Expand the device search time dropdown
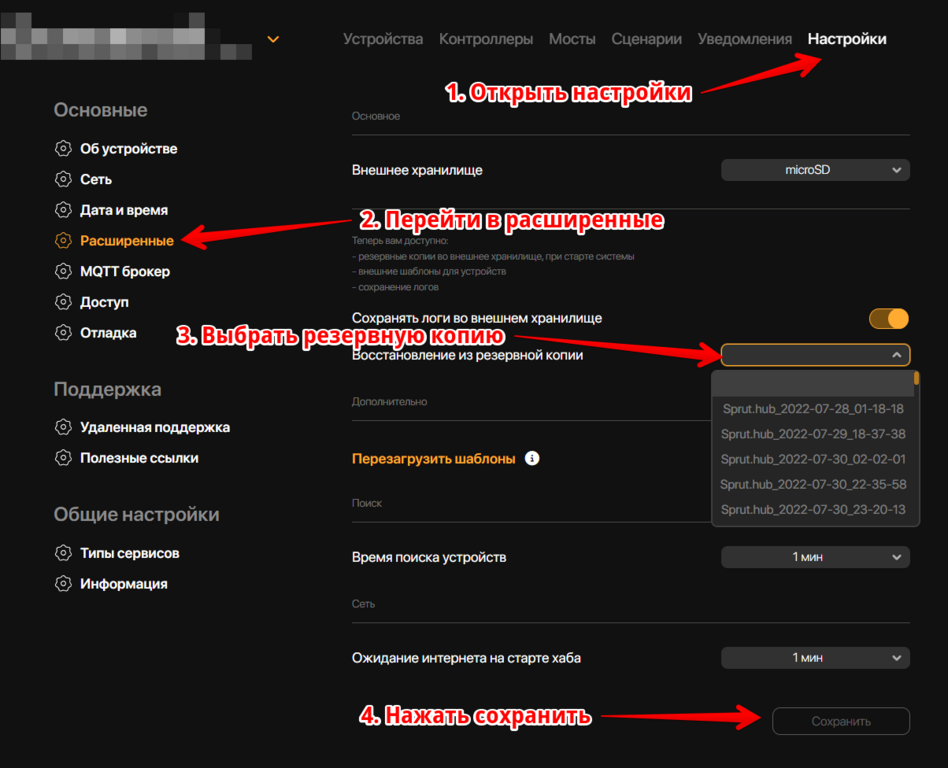Screen dimensions: 948x768 [x=815, y=557]
